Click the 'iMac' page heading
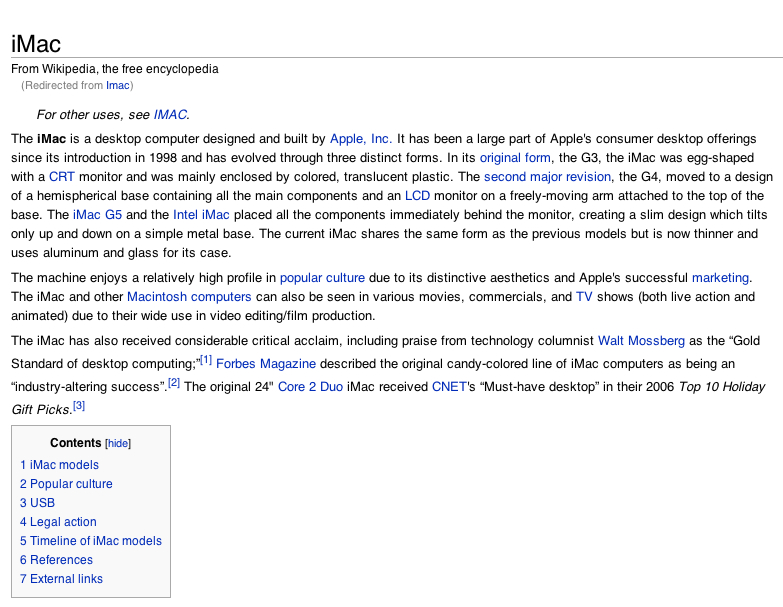 tap(36, 44)
